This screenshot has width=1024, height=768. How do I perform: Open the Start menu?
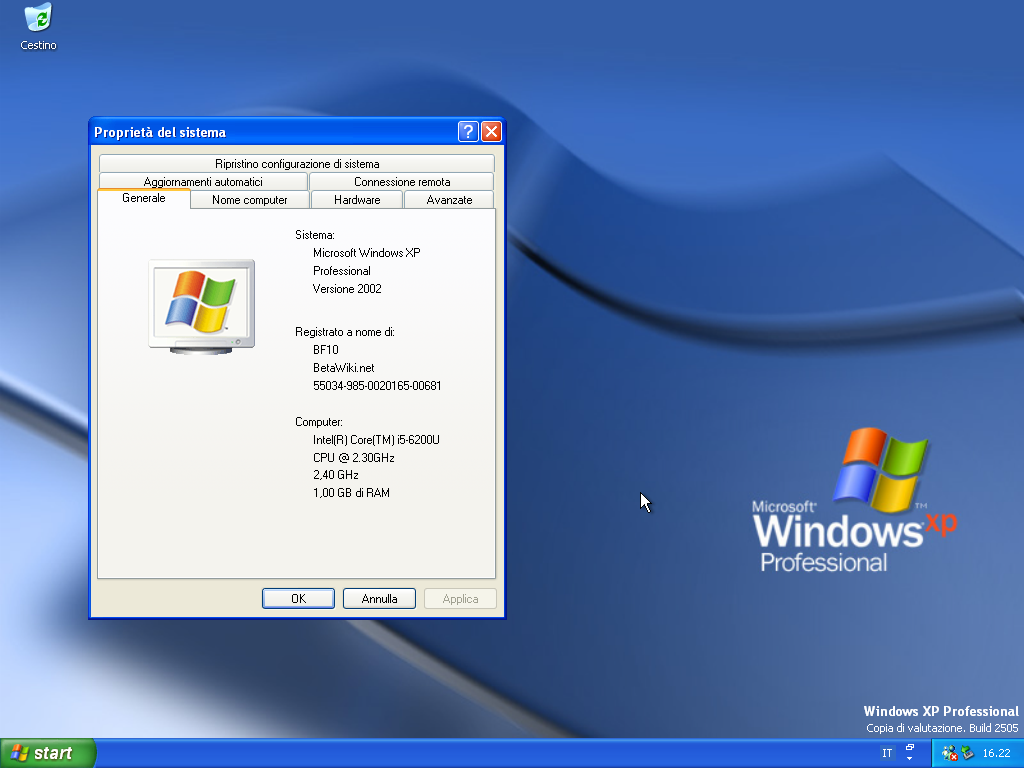click(48, 753)
